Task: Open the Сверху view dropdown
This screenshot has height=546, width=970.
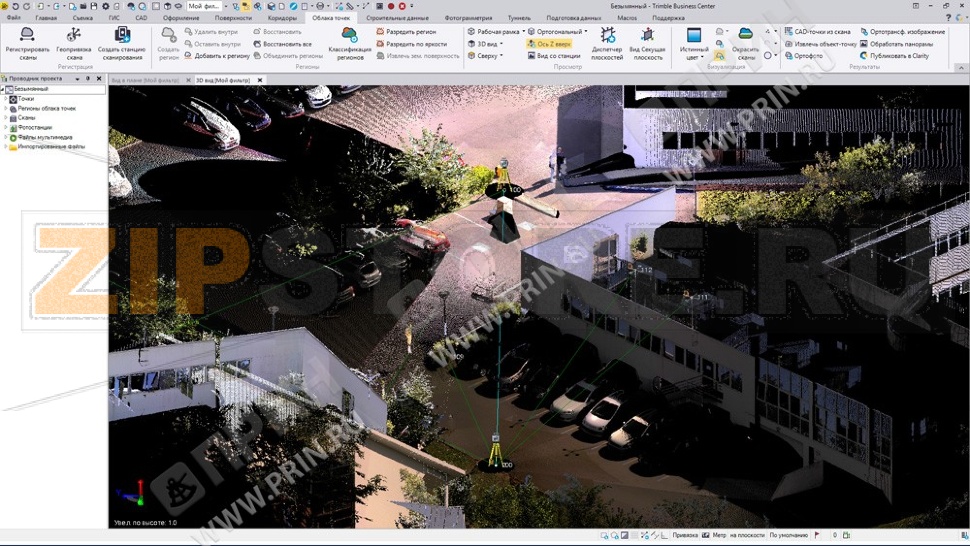Action: (x=486, y=56)
